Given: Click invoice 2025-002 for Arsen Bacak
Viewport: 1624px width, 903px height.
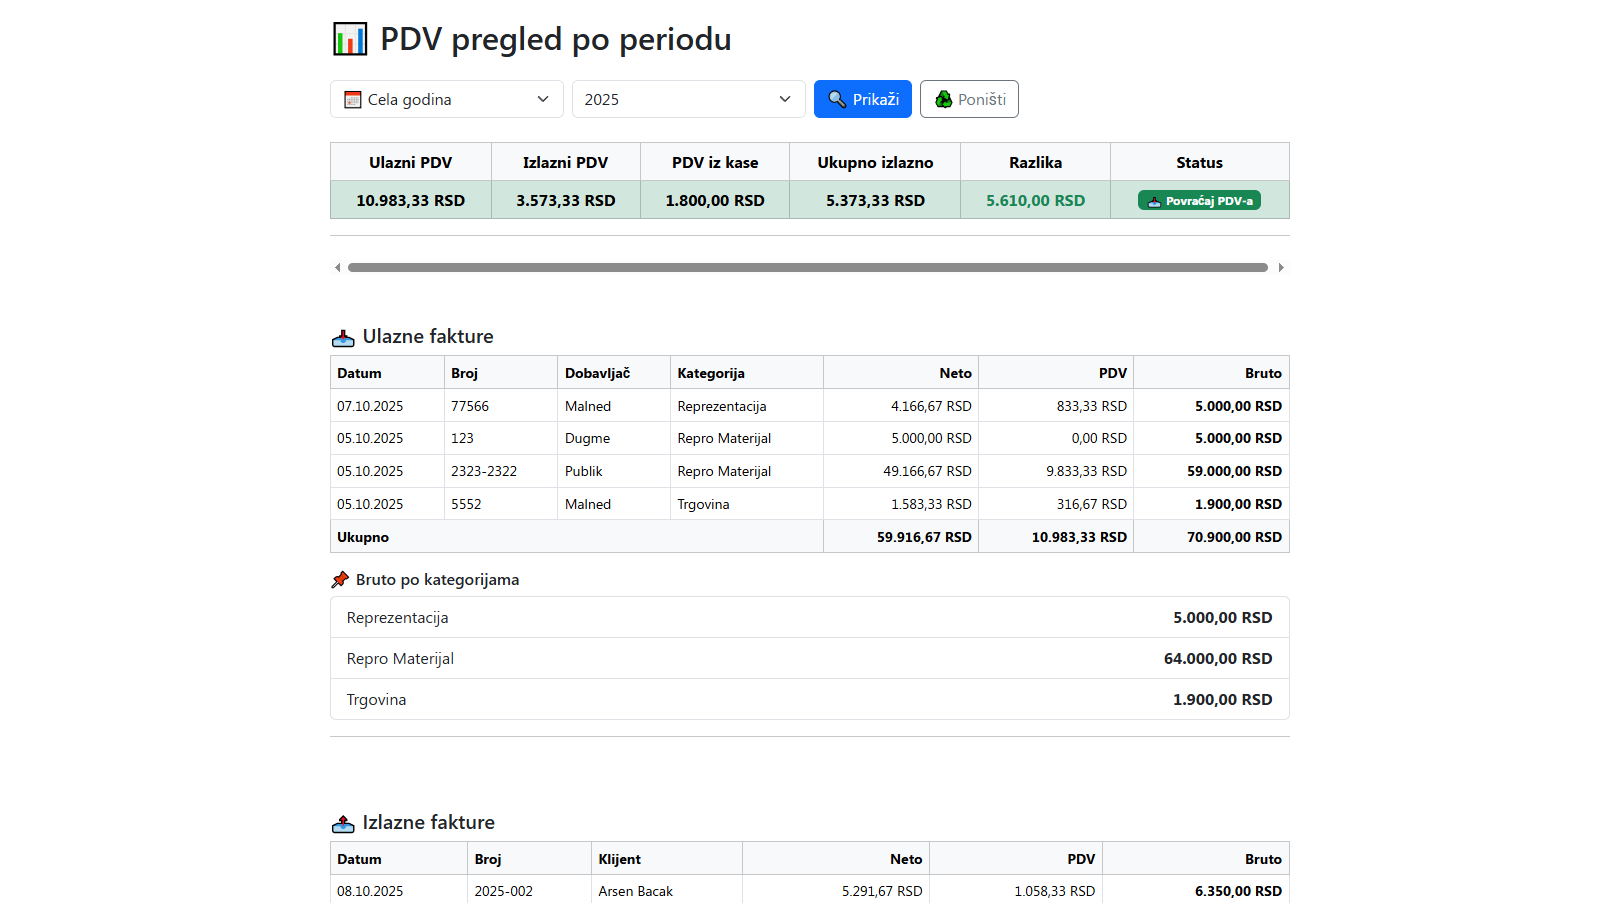Looking at the screenshot, I should point(700,891).
